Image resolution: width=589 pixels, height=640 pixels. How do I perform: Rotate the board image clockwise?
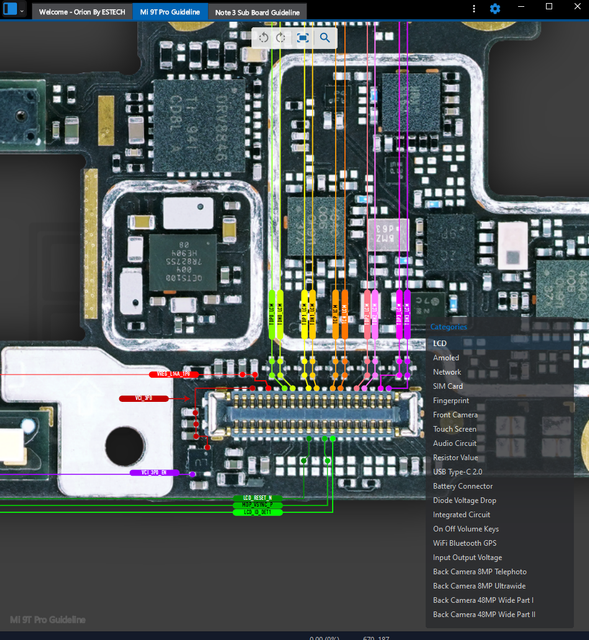[281, 38]
